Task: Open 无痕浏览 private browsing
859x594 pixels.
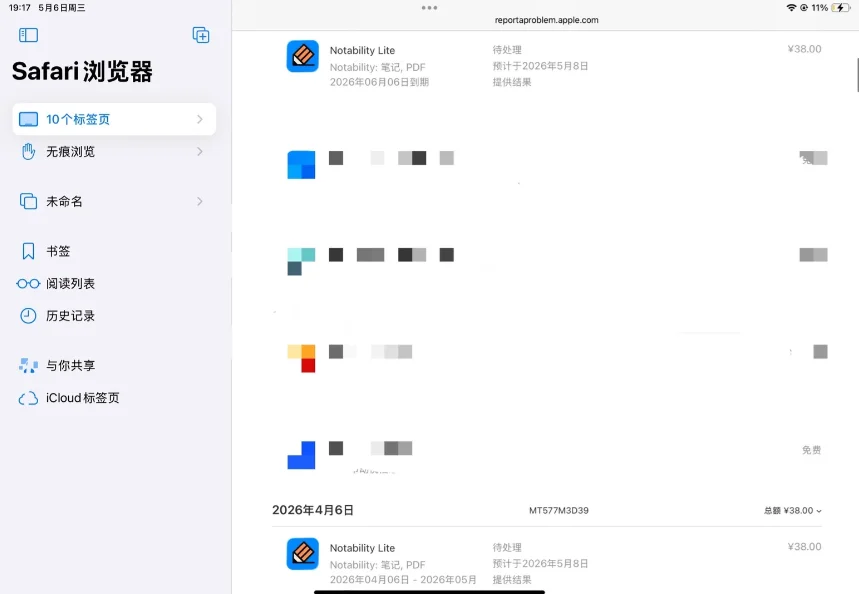Action: [114, 151]
